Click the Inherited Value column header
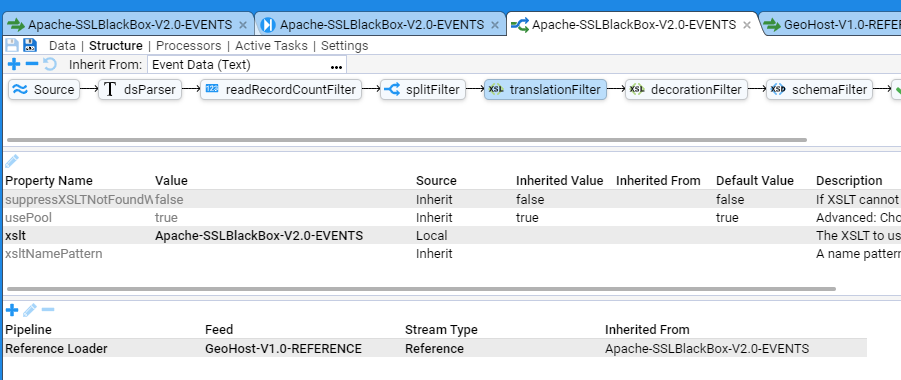This screenshot has width=901, height=380. [x=560, y=181]
